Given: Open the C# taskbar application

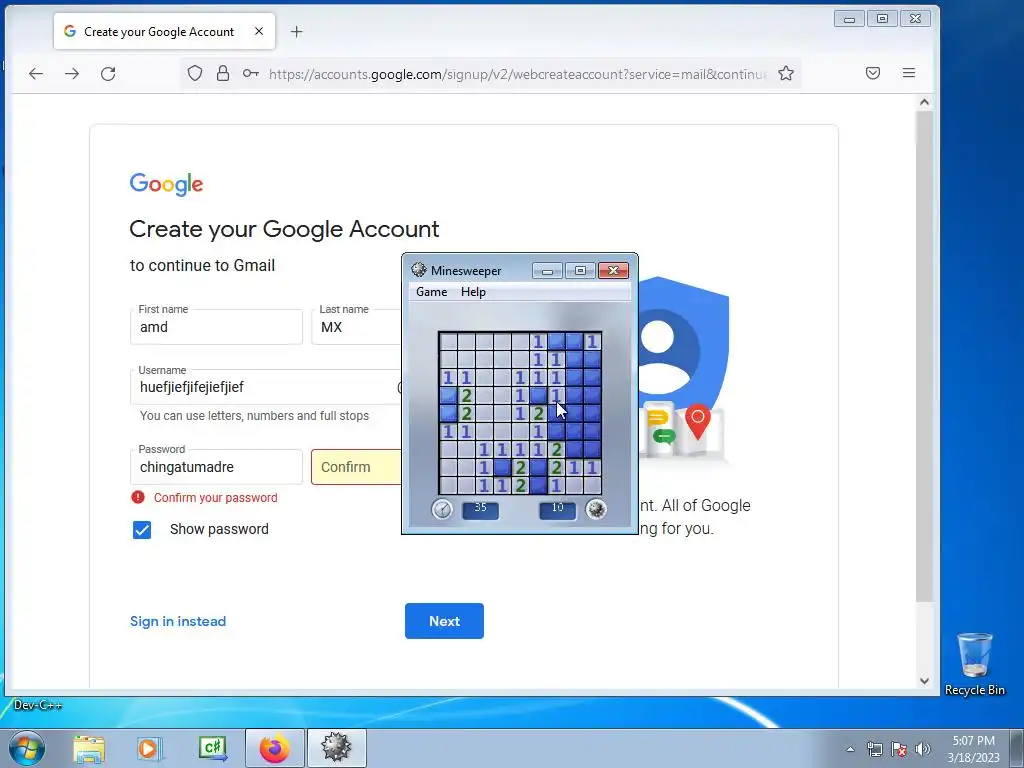Looking at the screenshot, I should (213, 748).
